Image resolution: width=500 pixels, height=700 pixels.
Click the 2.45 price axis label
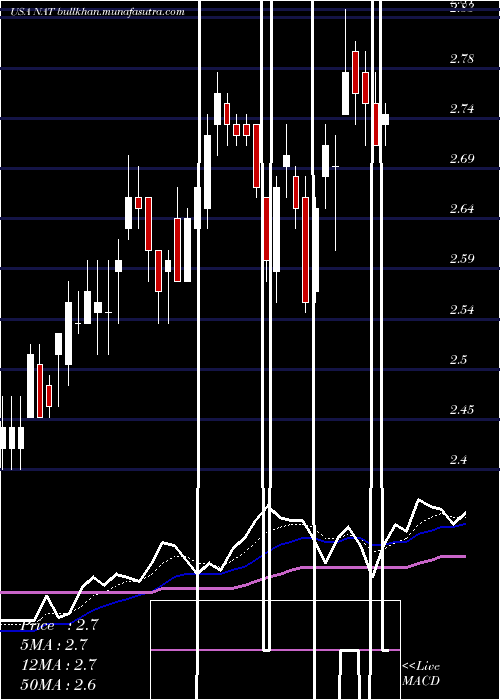(462, 409)
